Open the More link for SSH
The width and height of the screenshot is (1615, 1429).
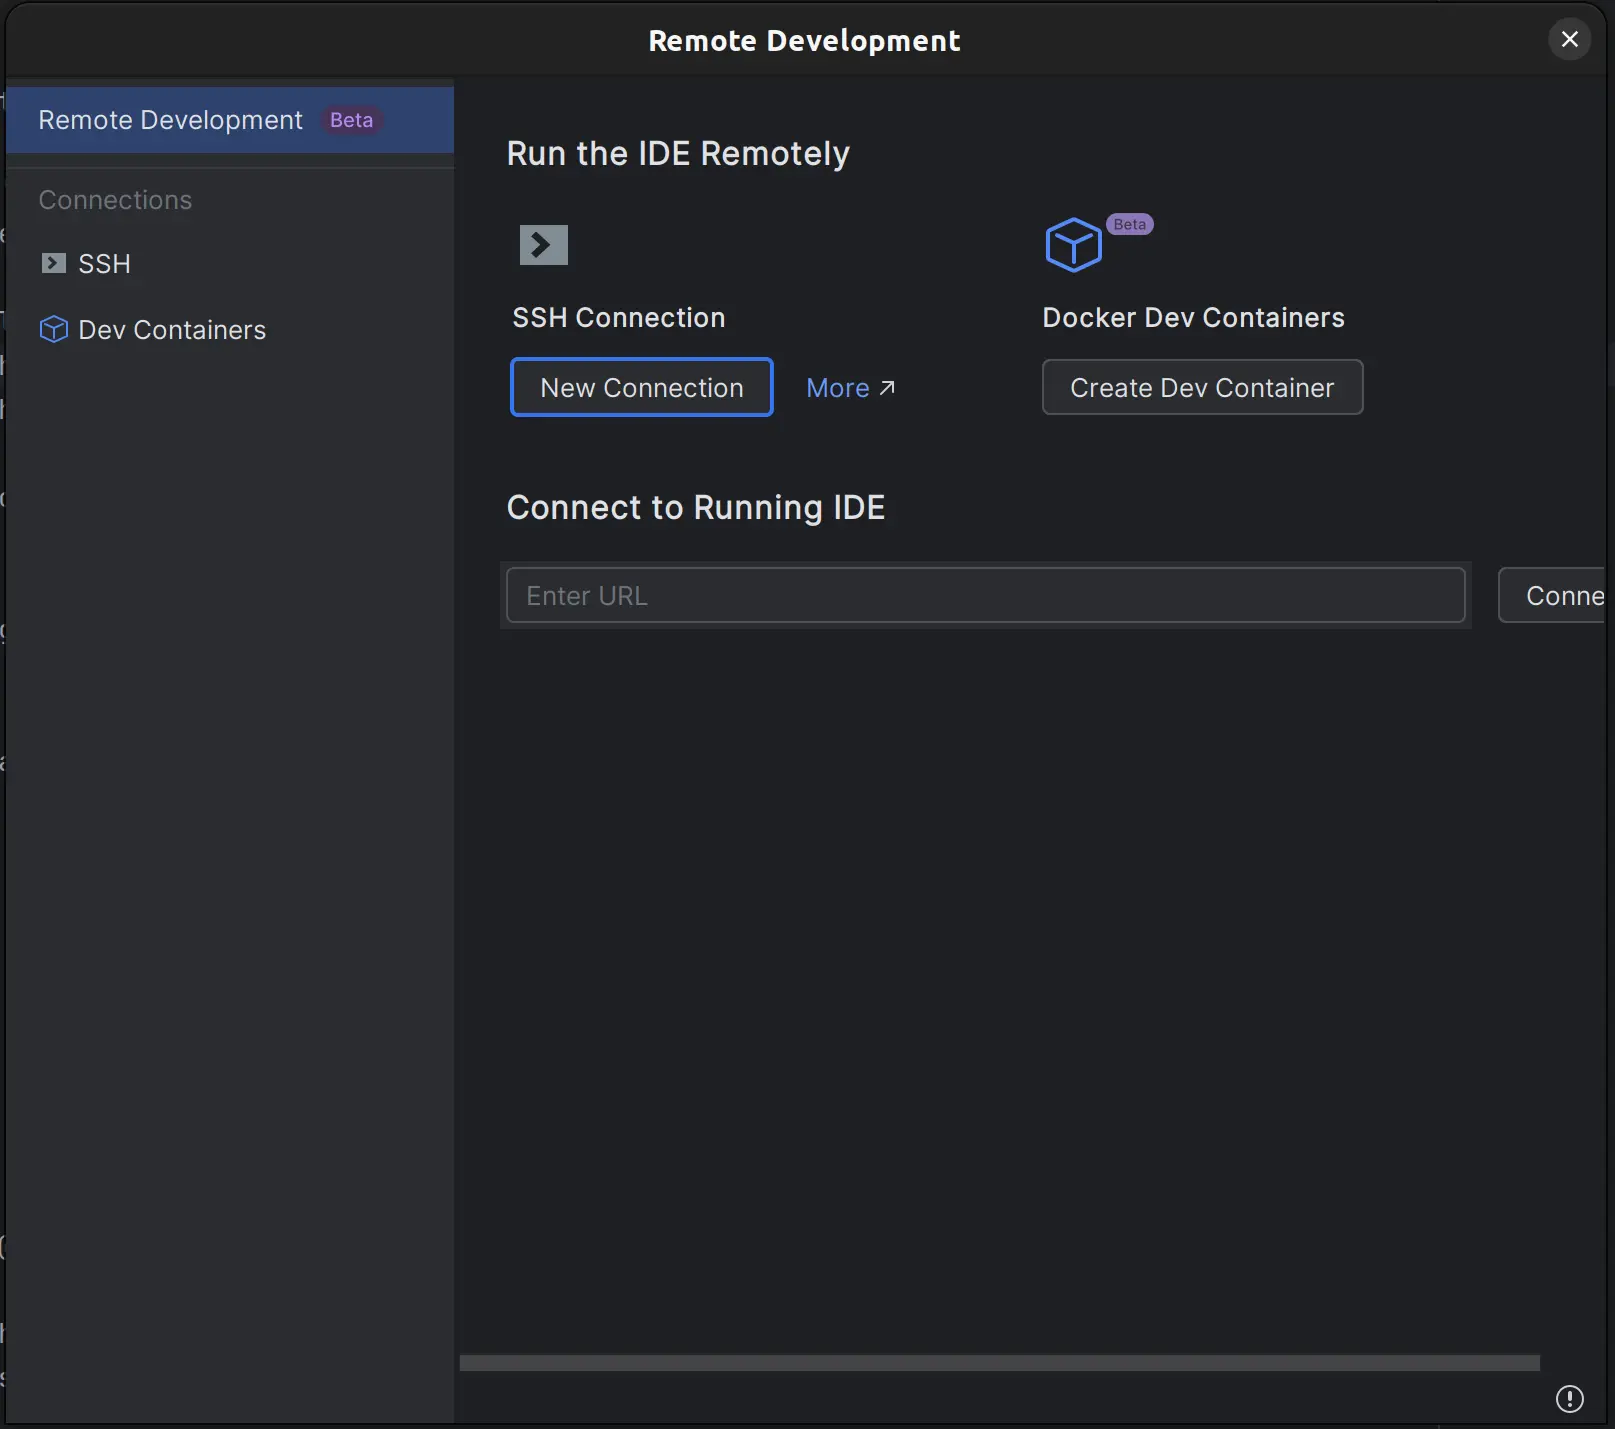point(838,388)
